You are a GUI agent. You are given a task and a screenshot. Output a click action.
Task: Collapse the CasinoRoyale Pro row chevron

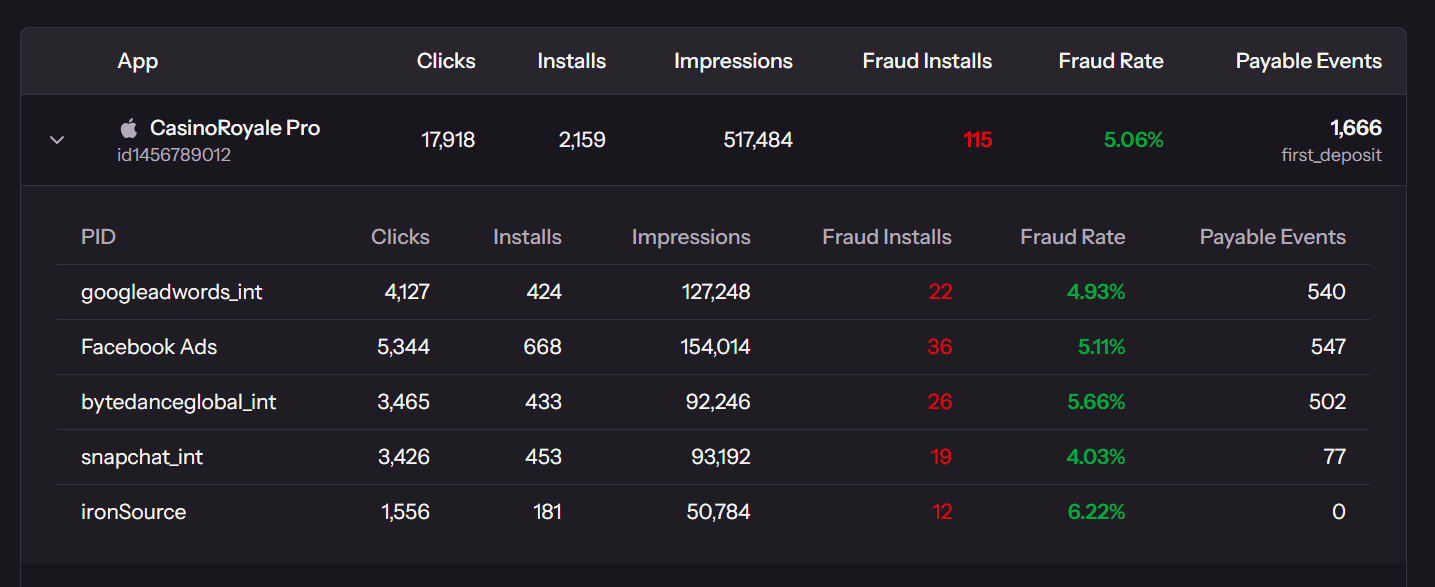[56, 140]
